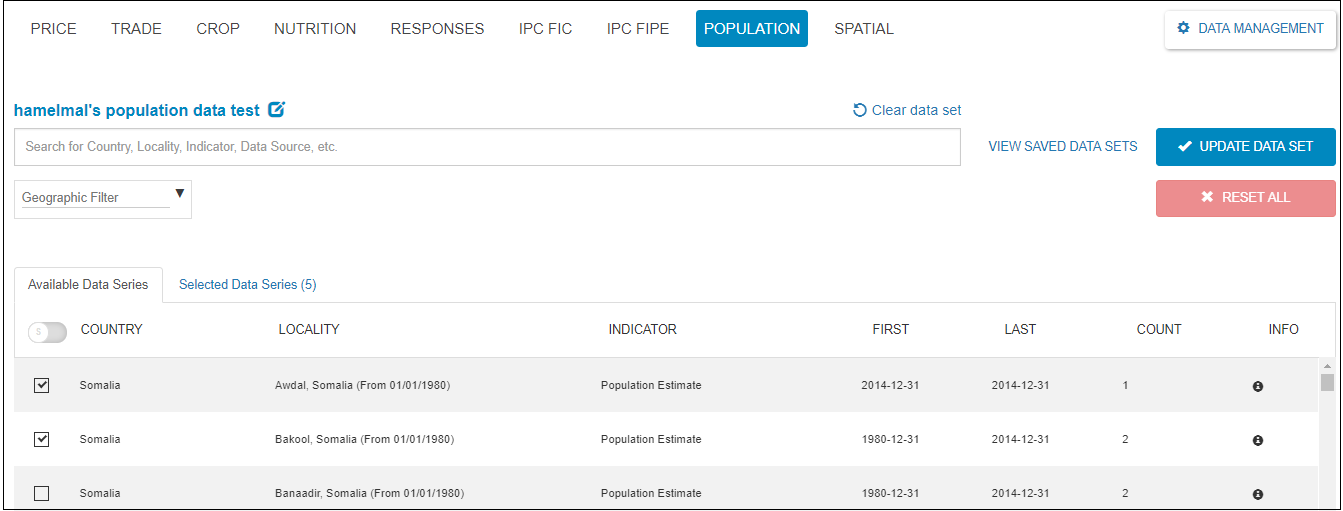The image size is (1343, 511).
Task: Open info icon for Banaadir row
Action: coord(1258,494)
